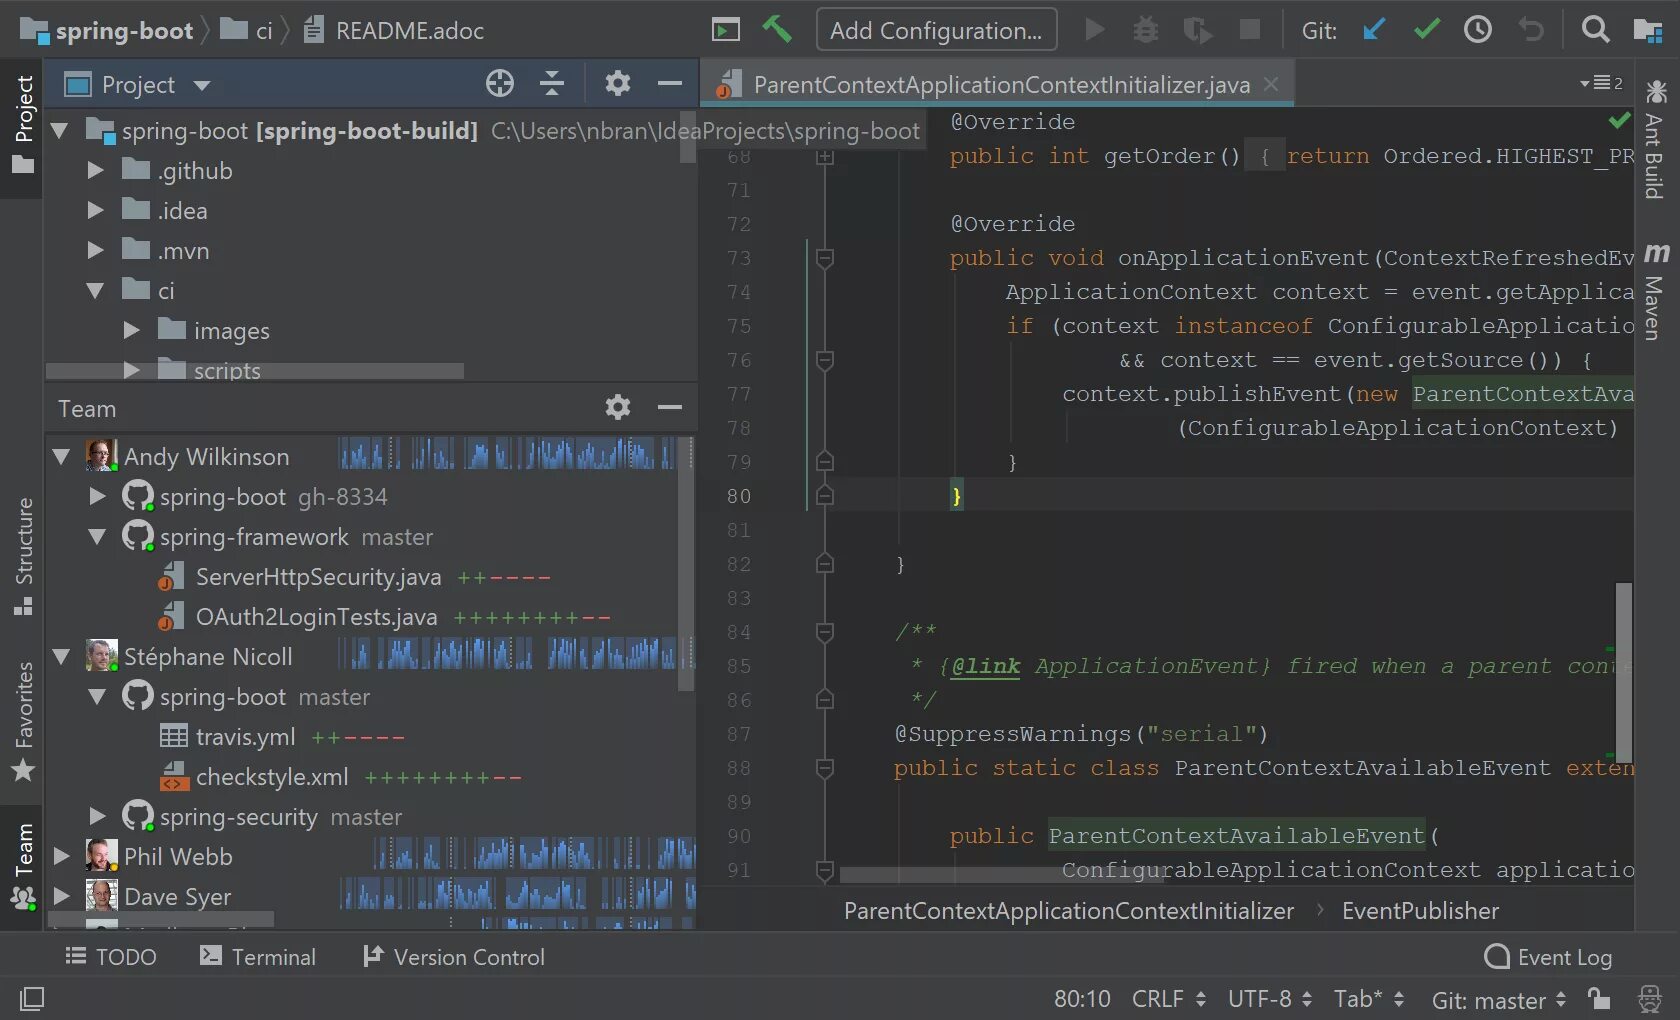Open the Favorites tool window tab

(x=22, y=722)
